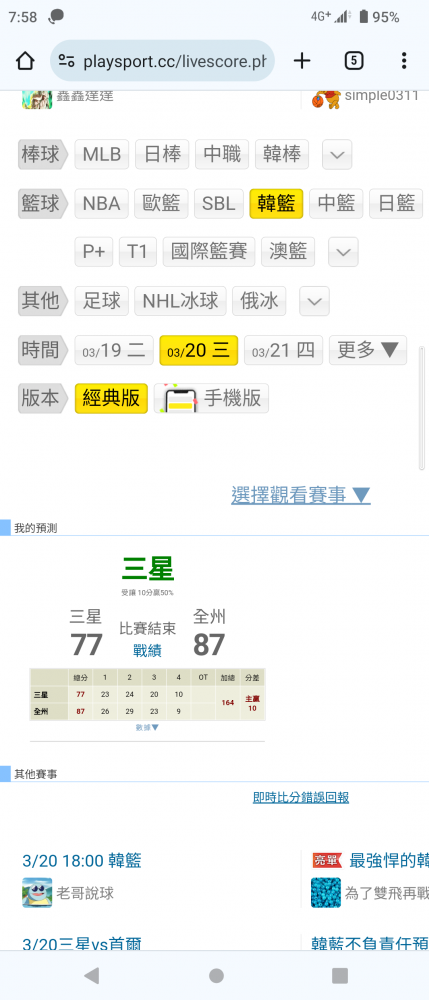Select the 03/19 二 date
The image size is (429, 1000).
coord(113,350)
